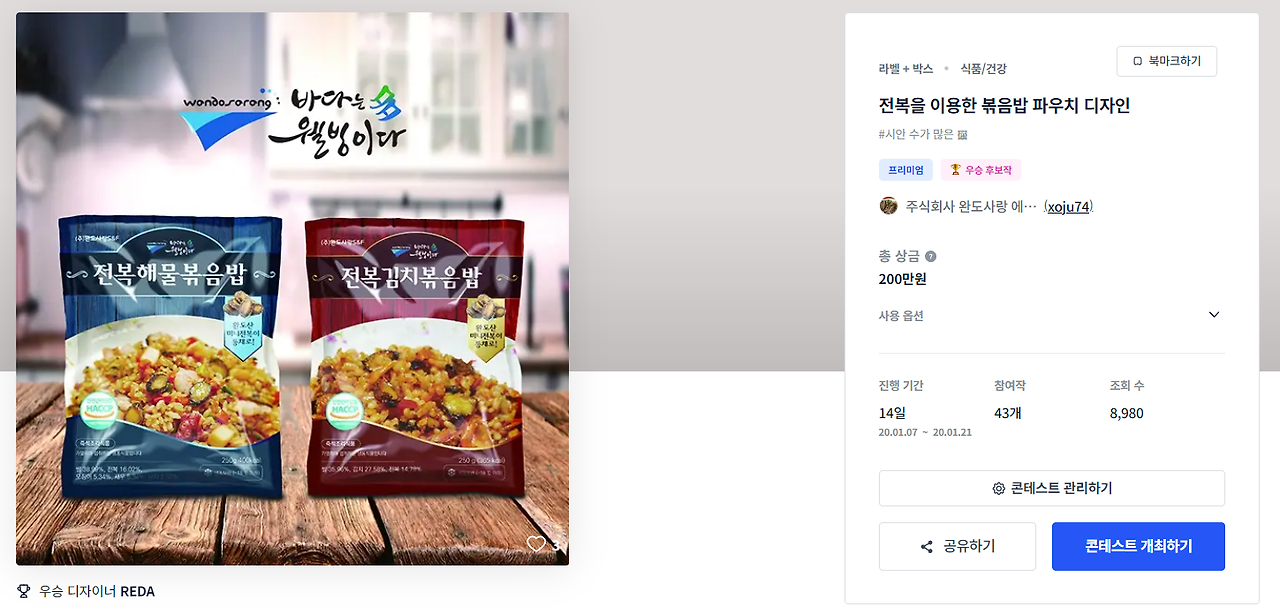Click the share icon in 공유하기

tap(927, 547)
